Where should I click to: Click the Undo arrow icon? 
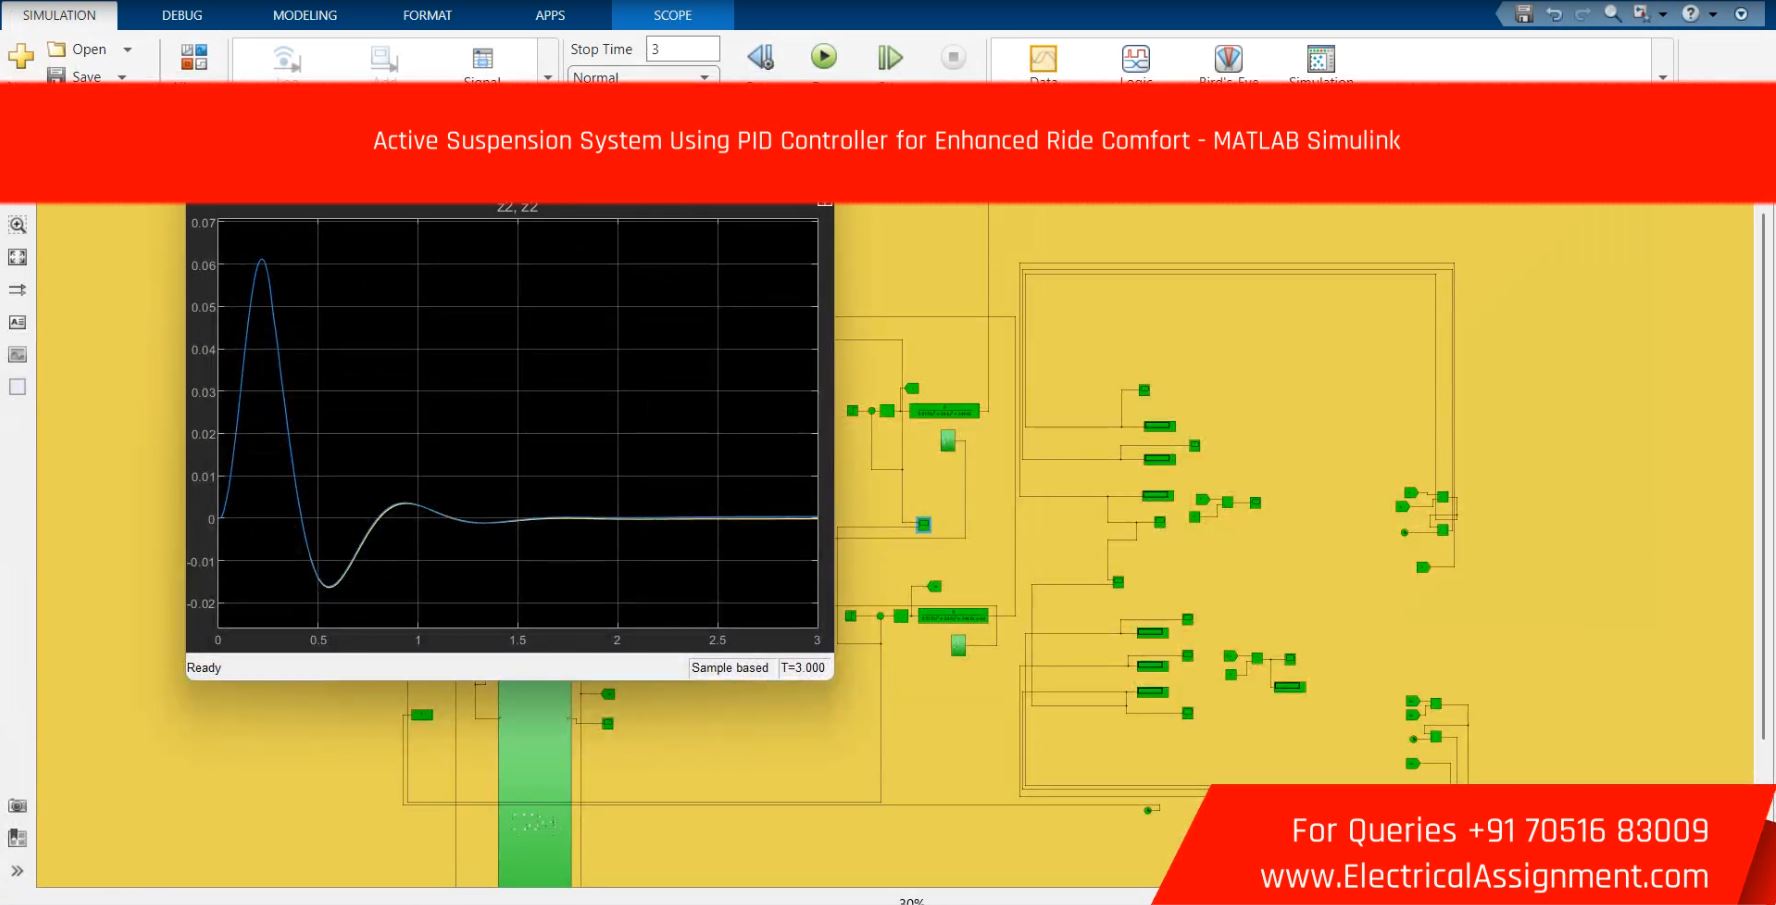tap(1554, 14)
